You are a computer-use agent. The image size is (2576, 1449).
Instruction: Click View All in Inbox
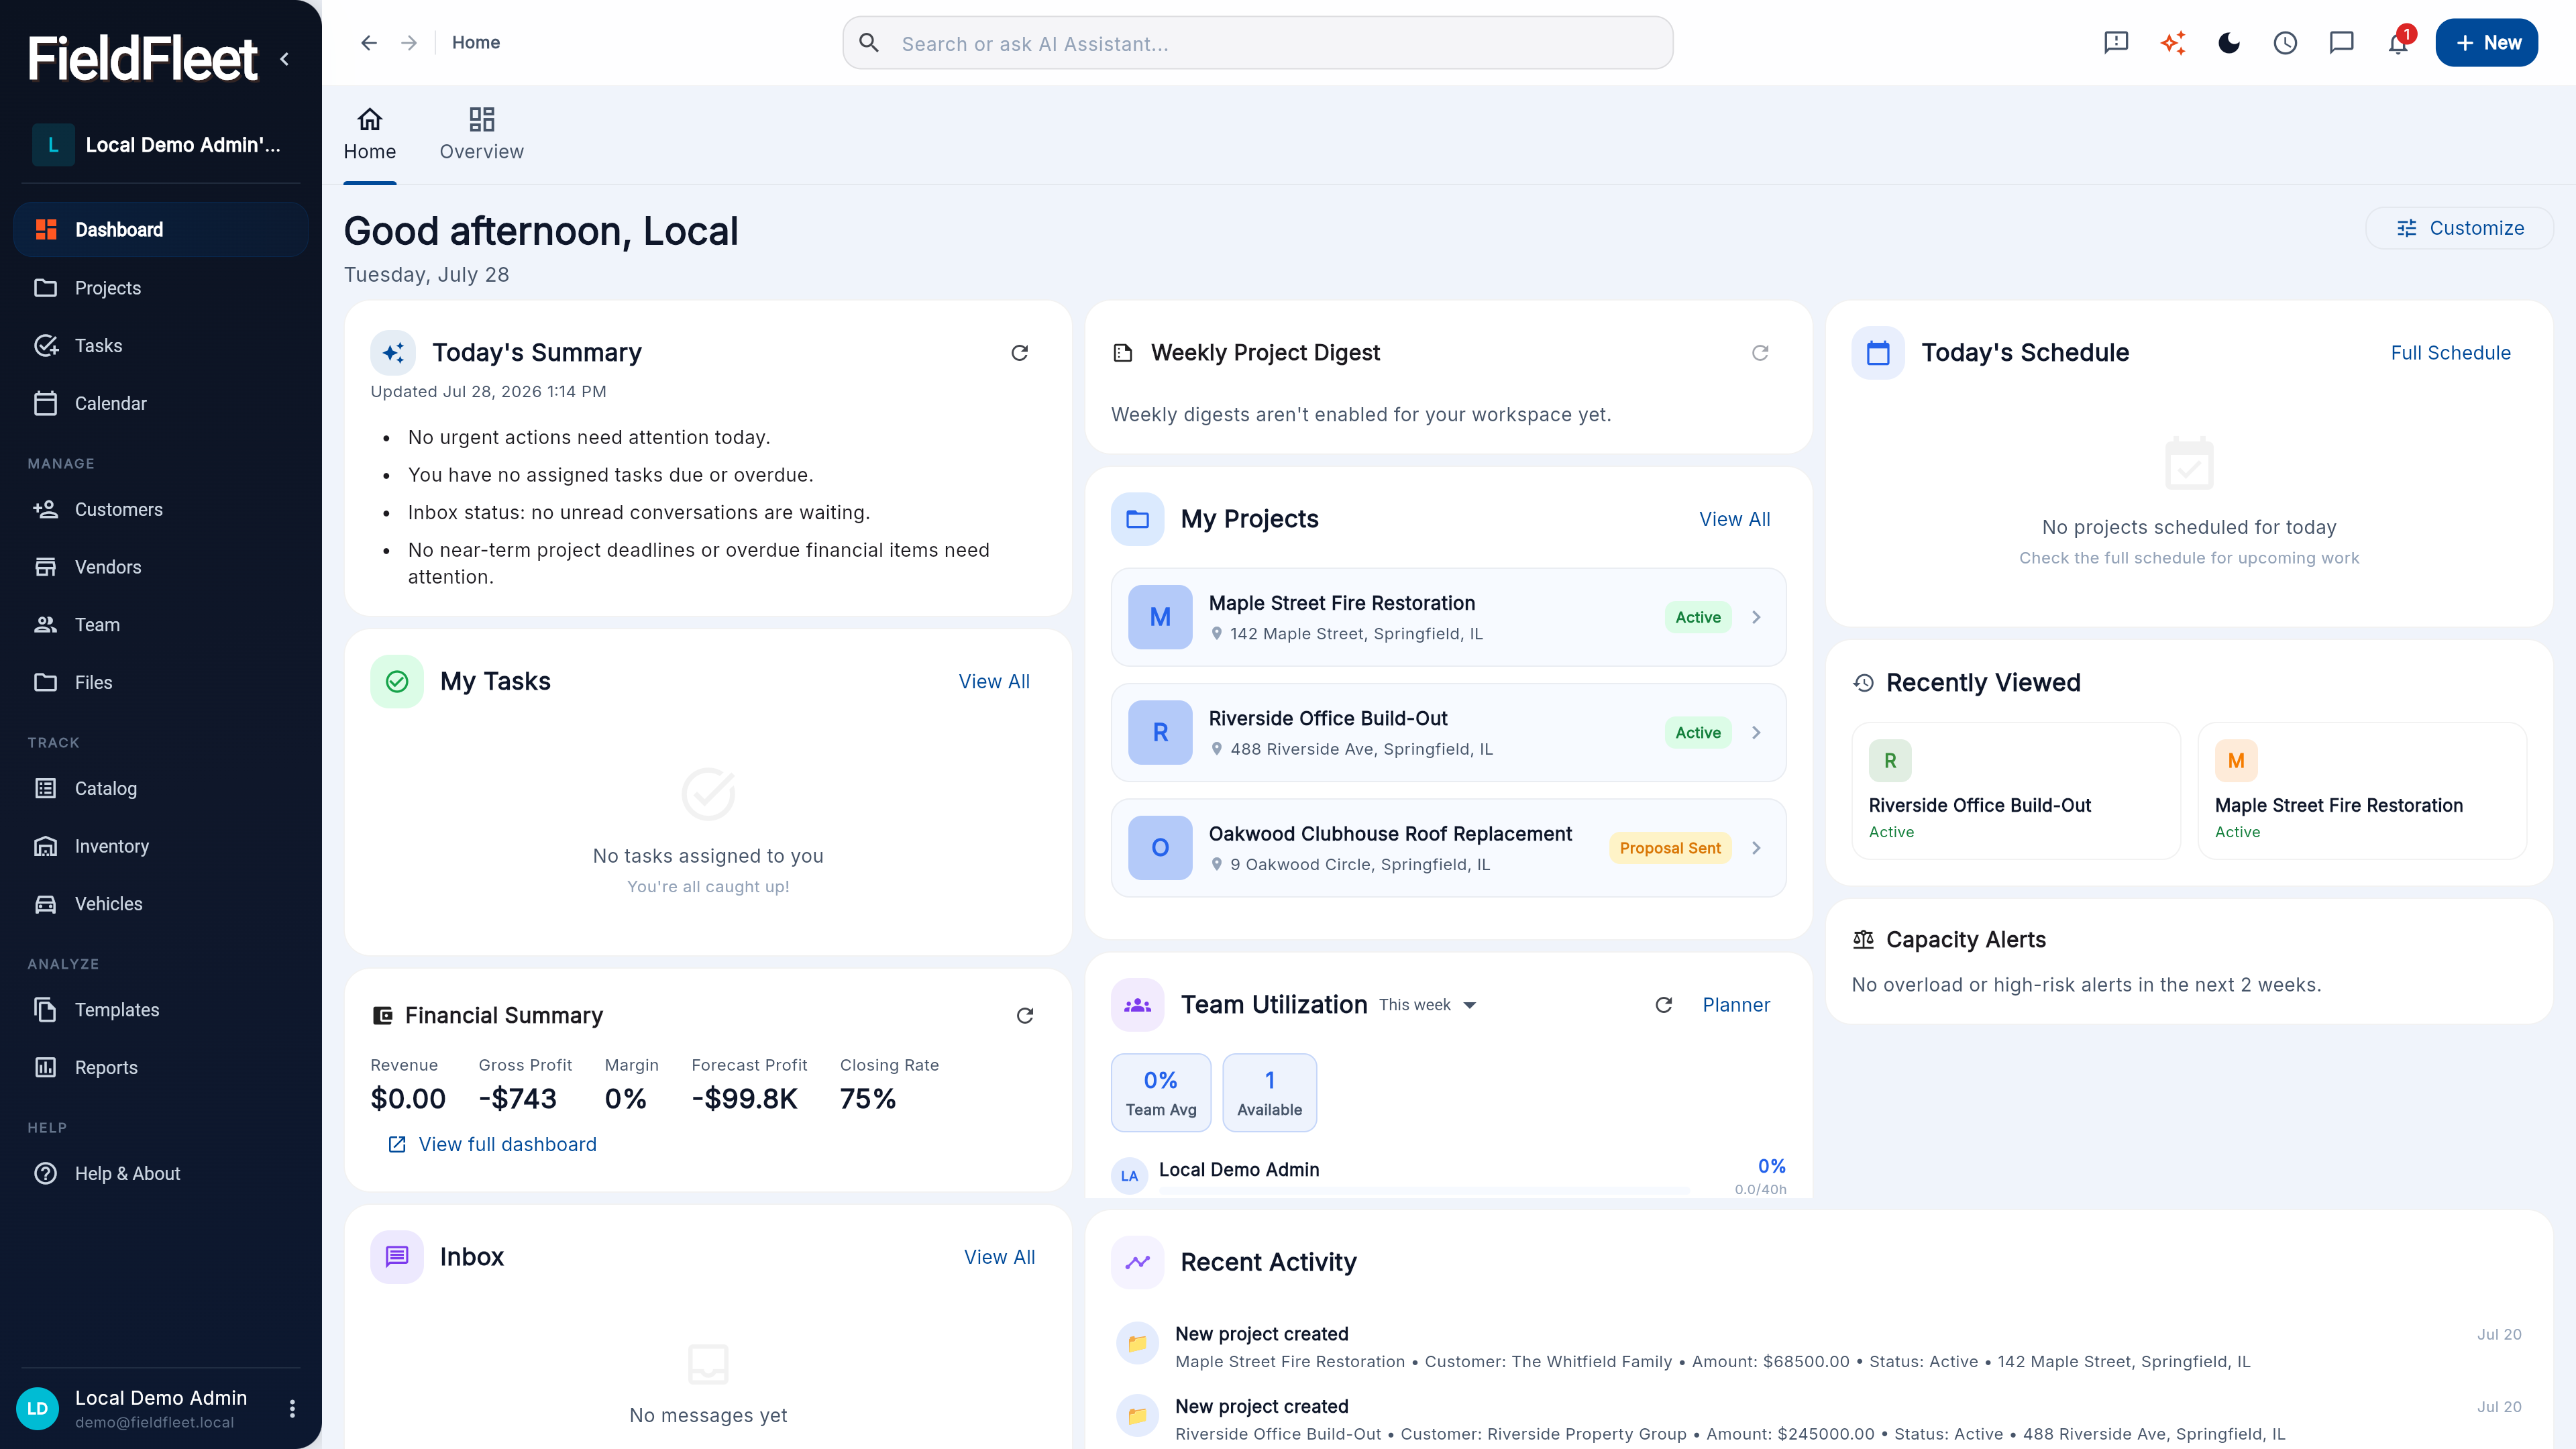[x=999, y=1257]
